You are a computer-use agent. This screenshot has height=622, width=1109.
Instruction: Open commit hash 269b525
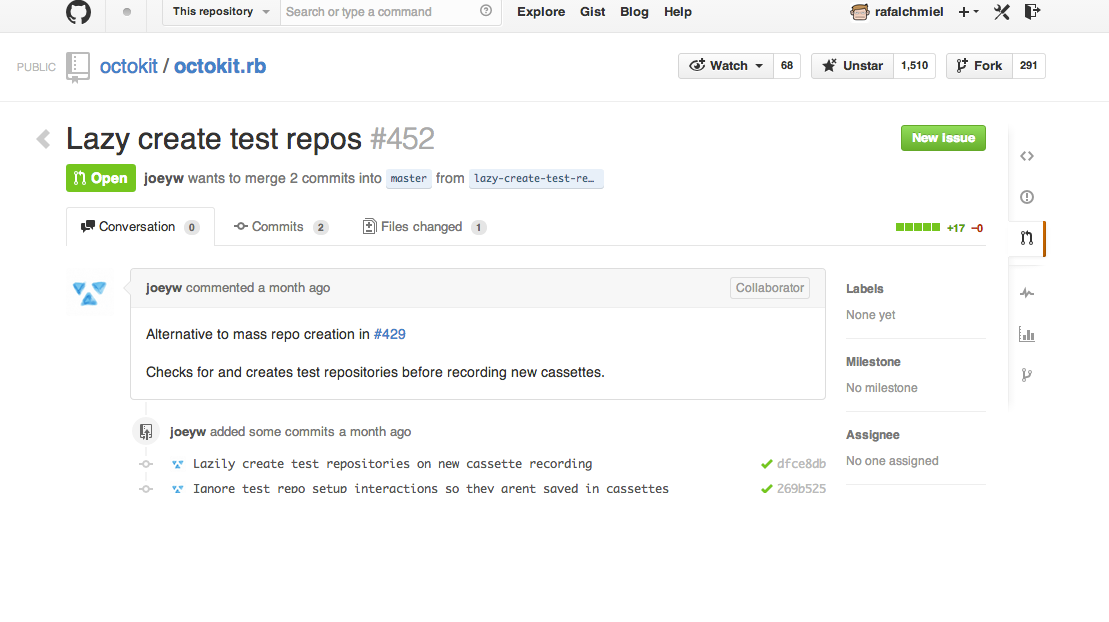(x=801, y=489)
